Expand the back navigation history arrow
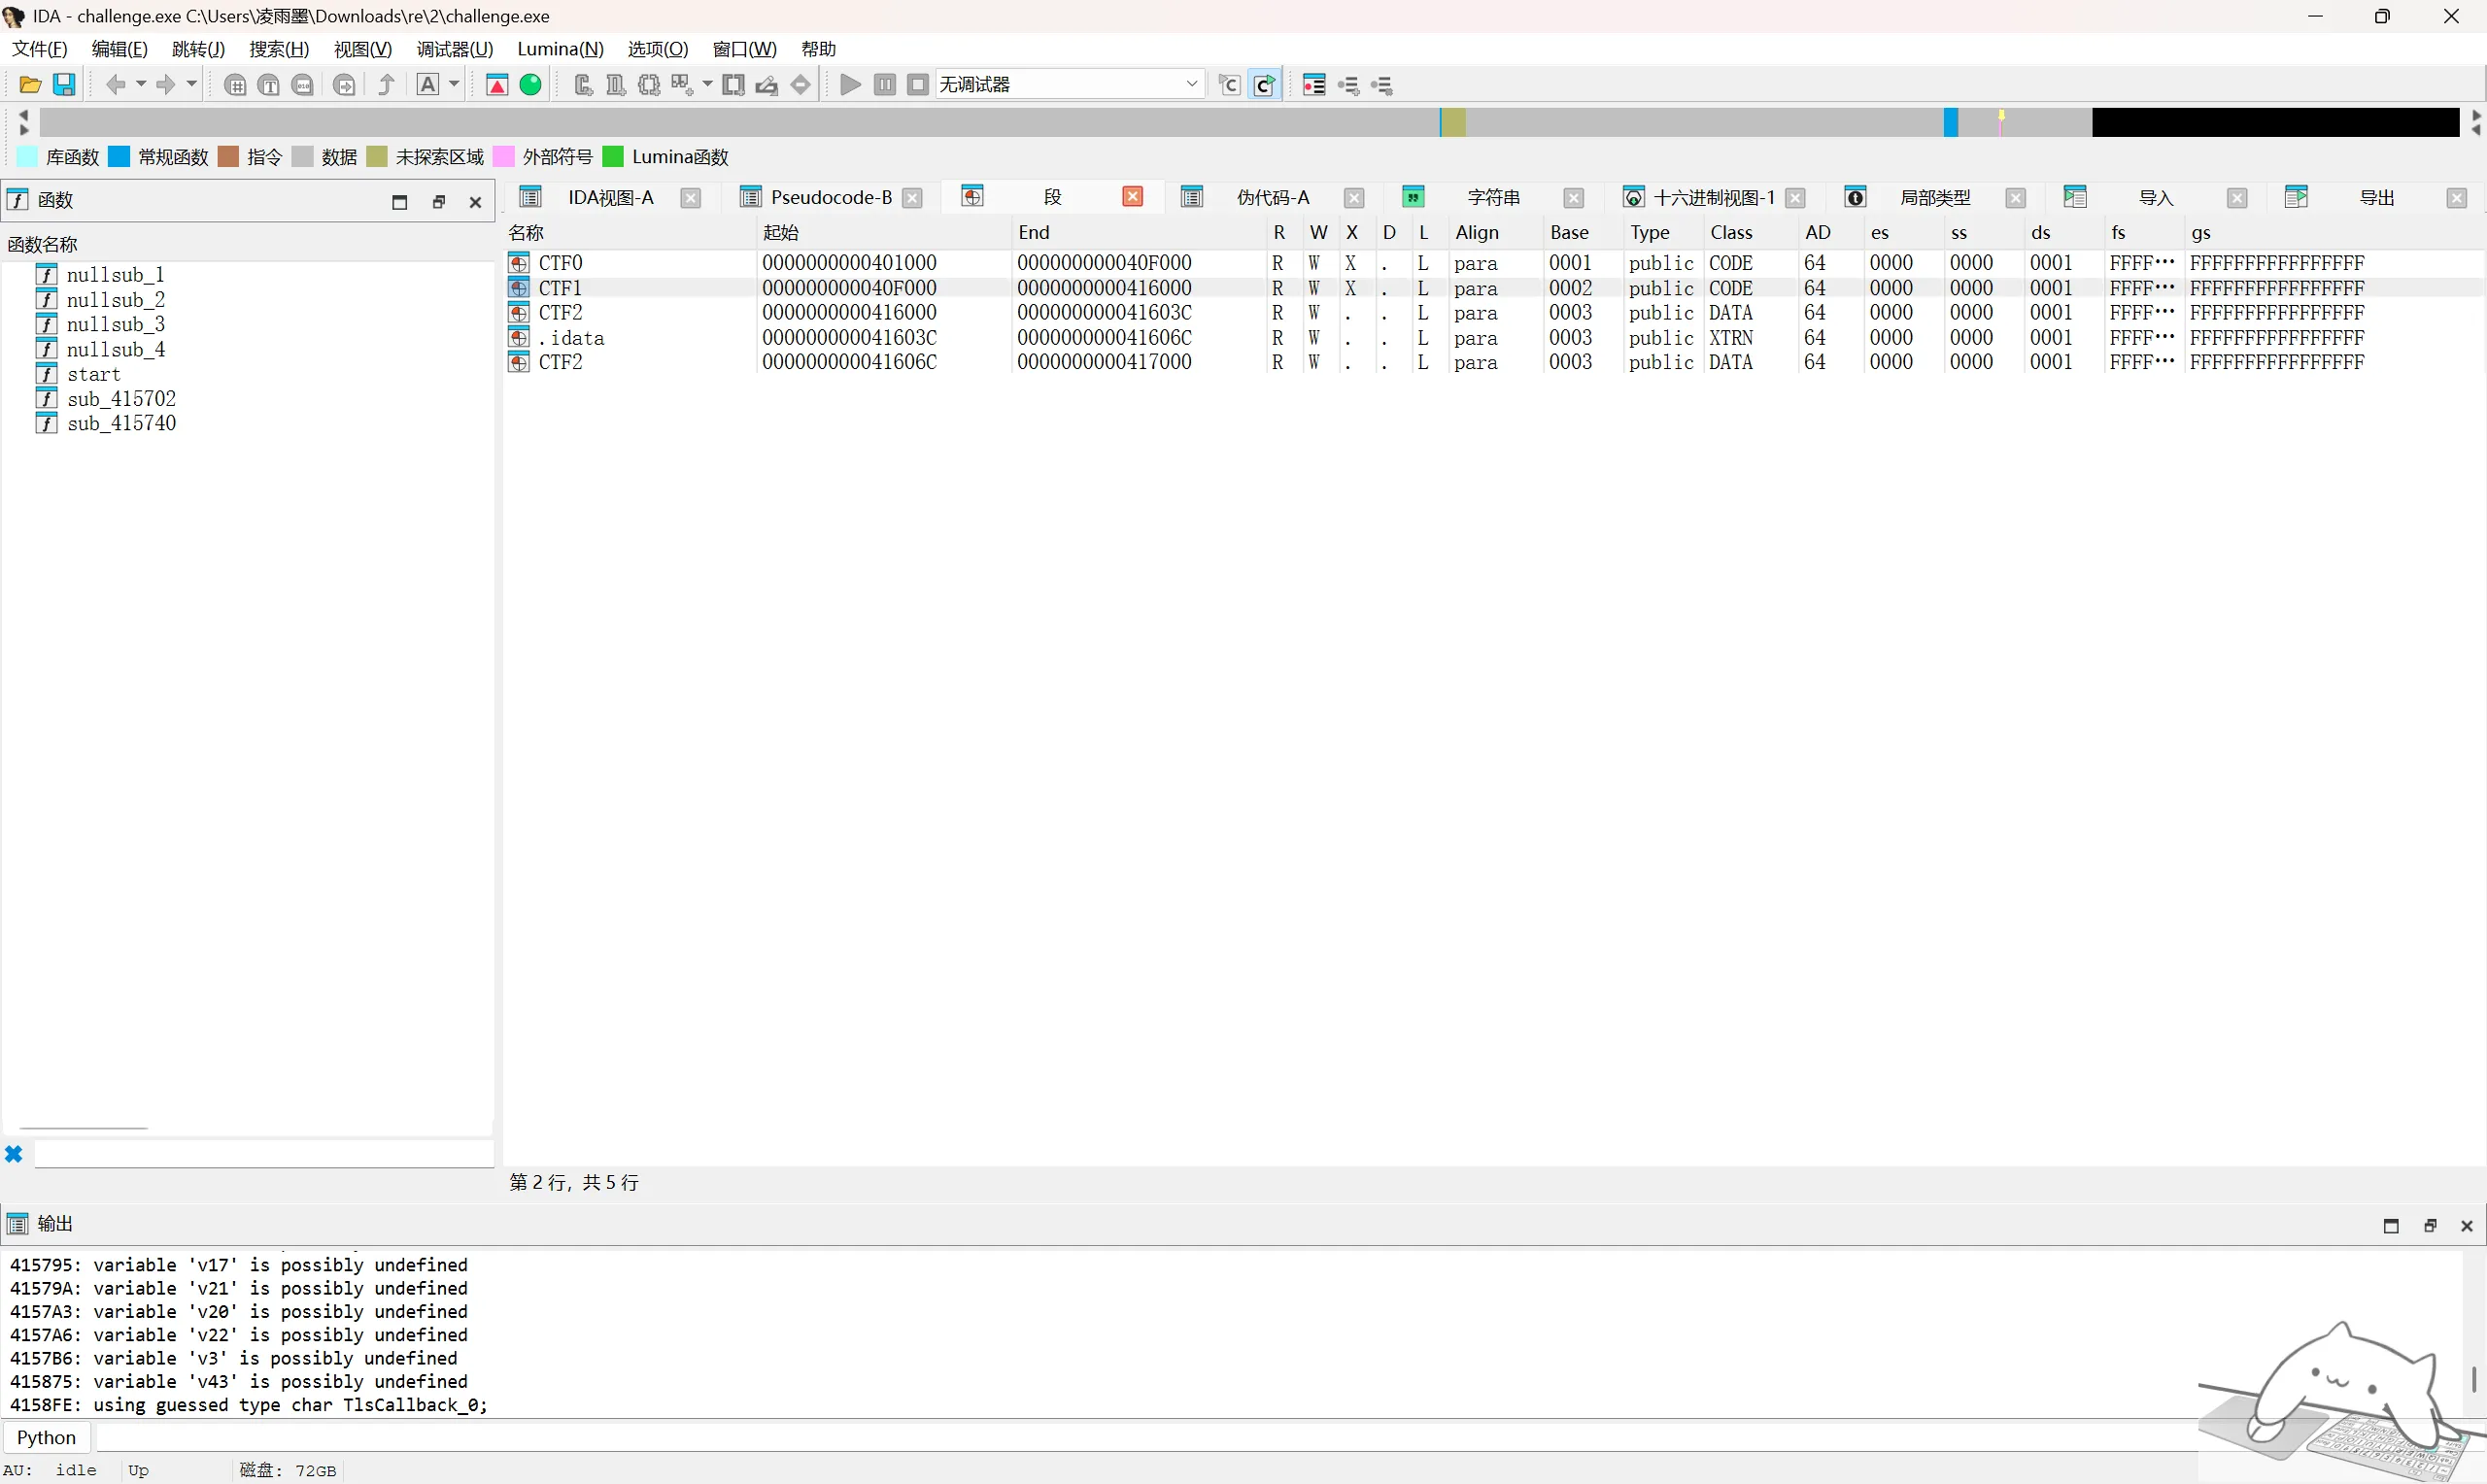This screenshot has width=2487, height=1484. tap(141, 84)
